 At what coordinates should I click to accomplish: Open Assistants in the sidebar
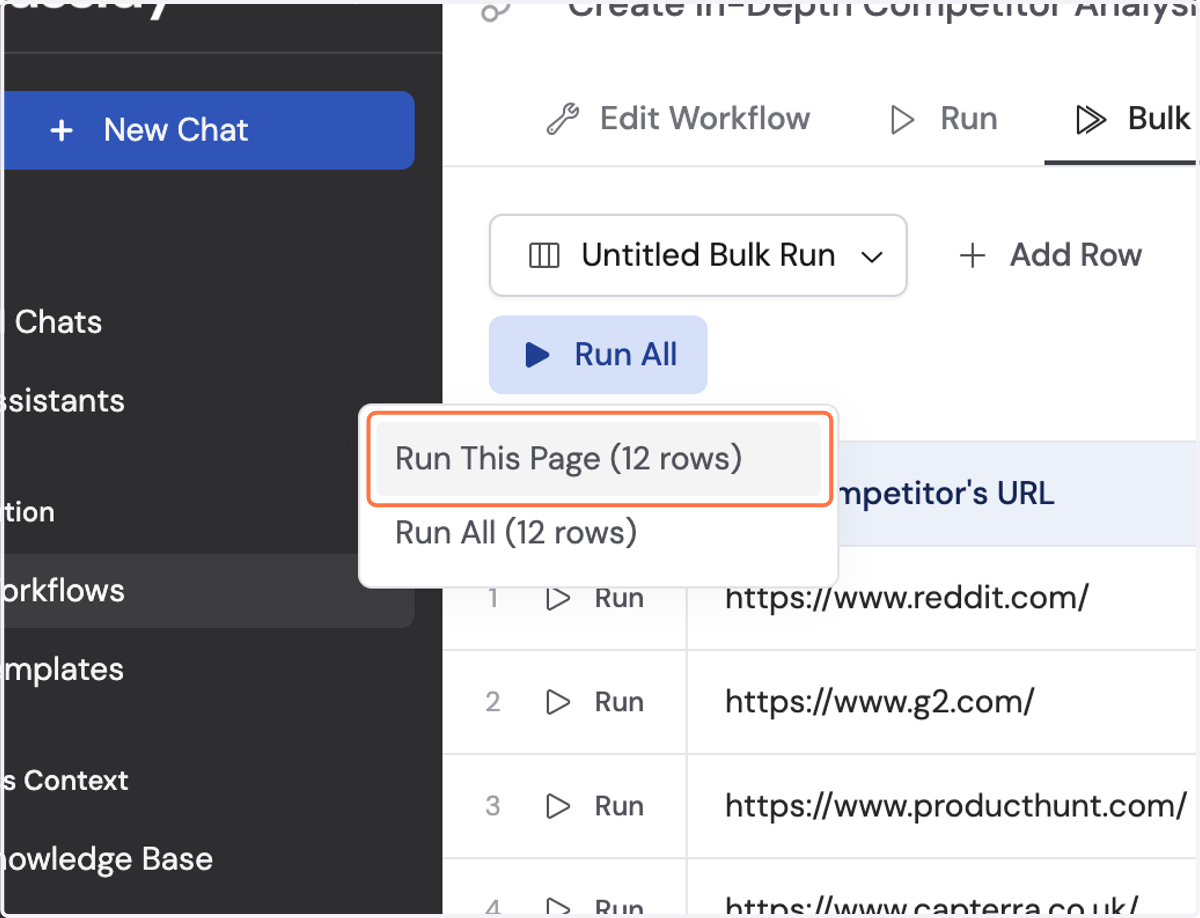(62, 401)
